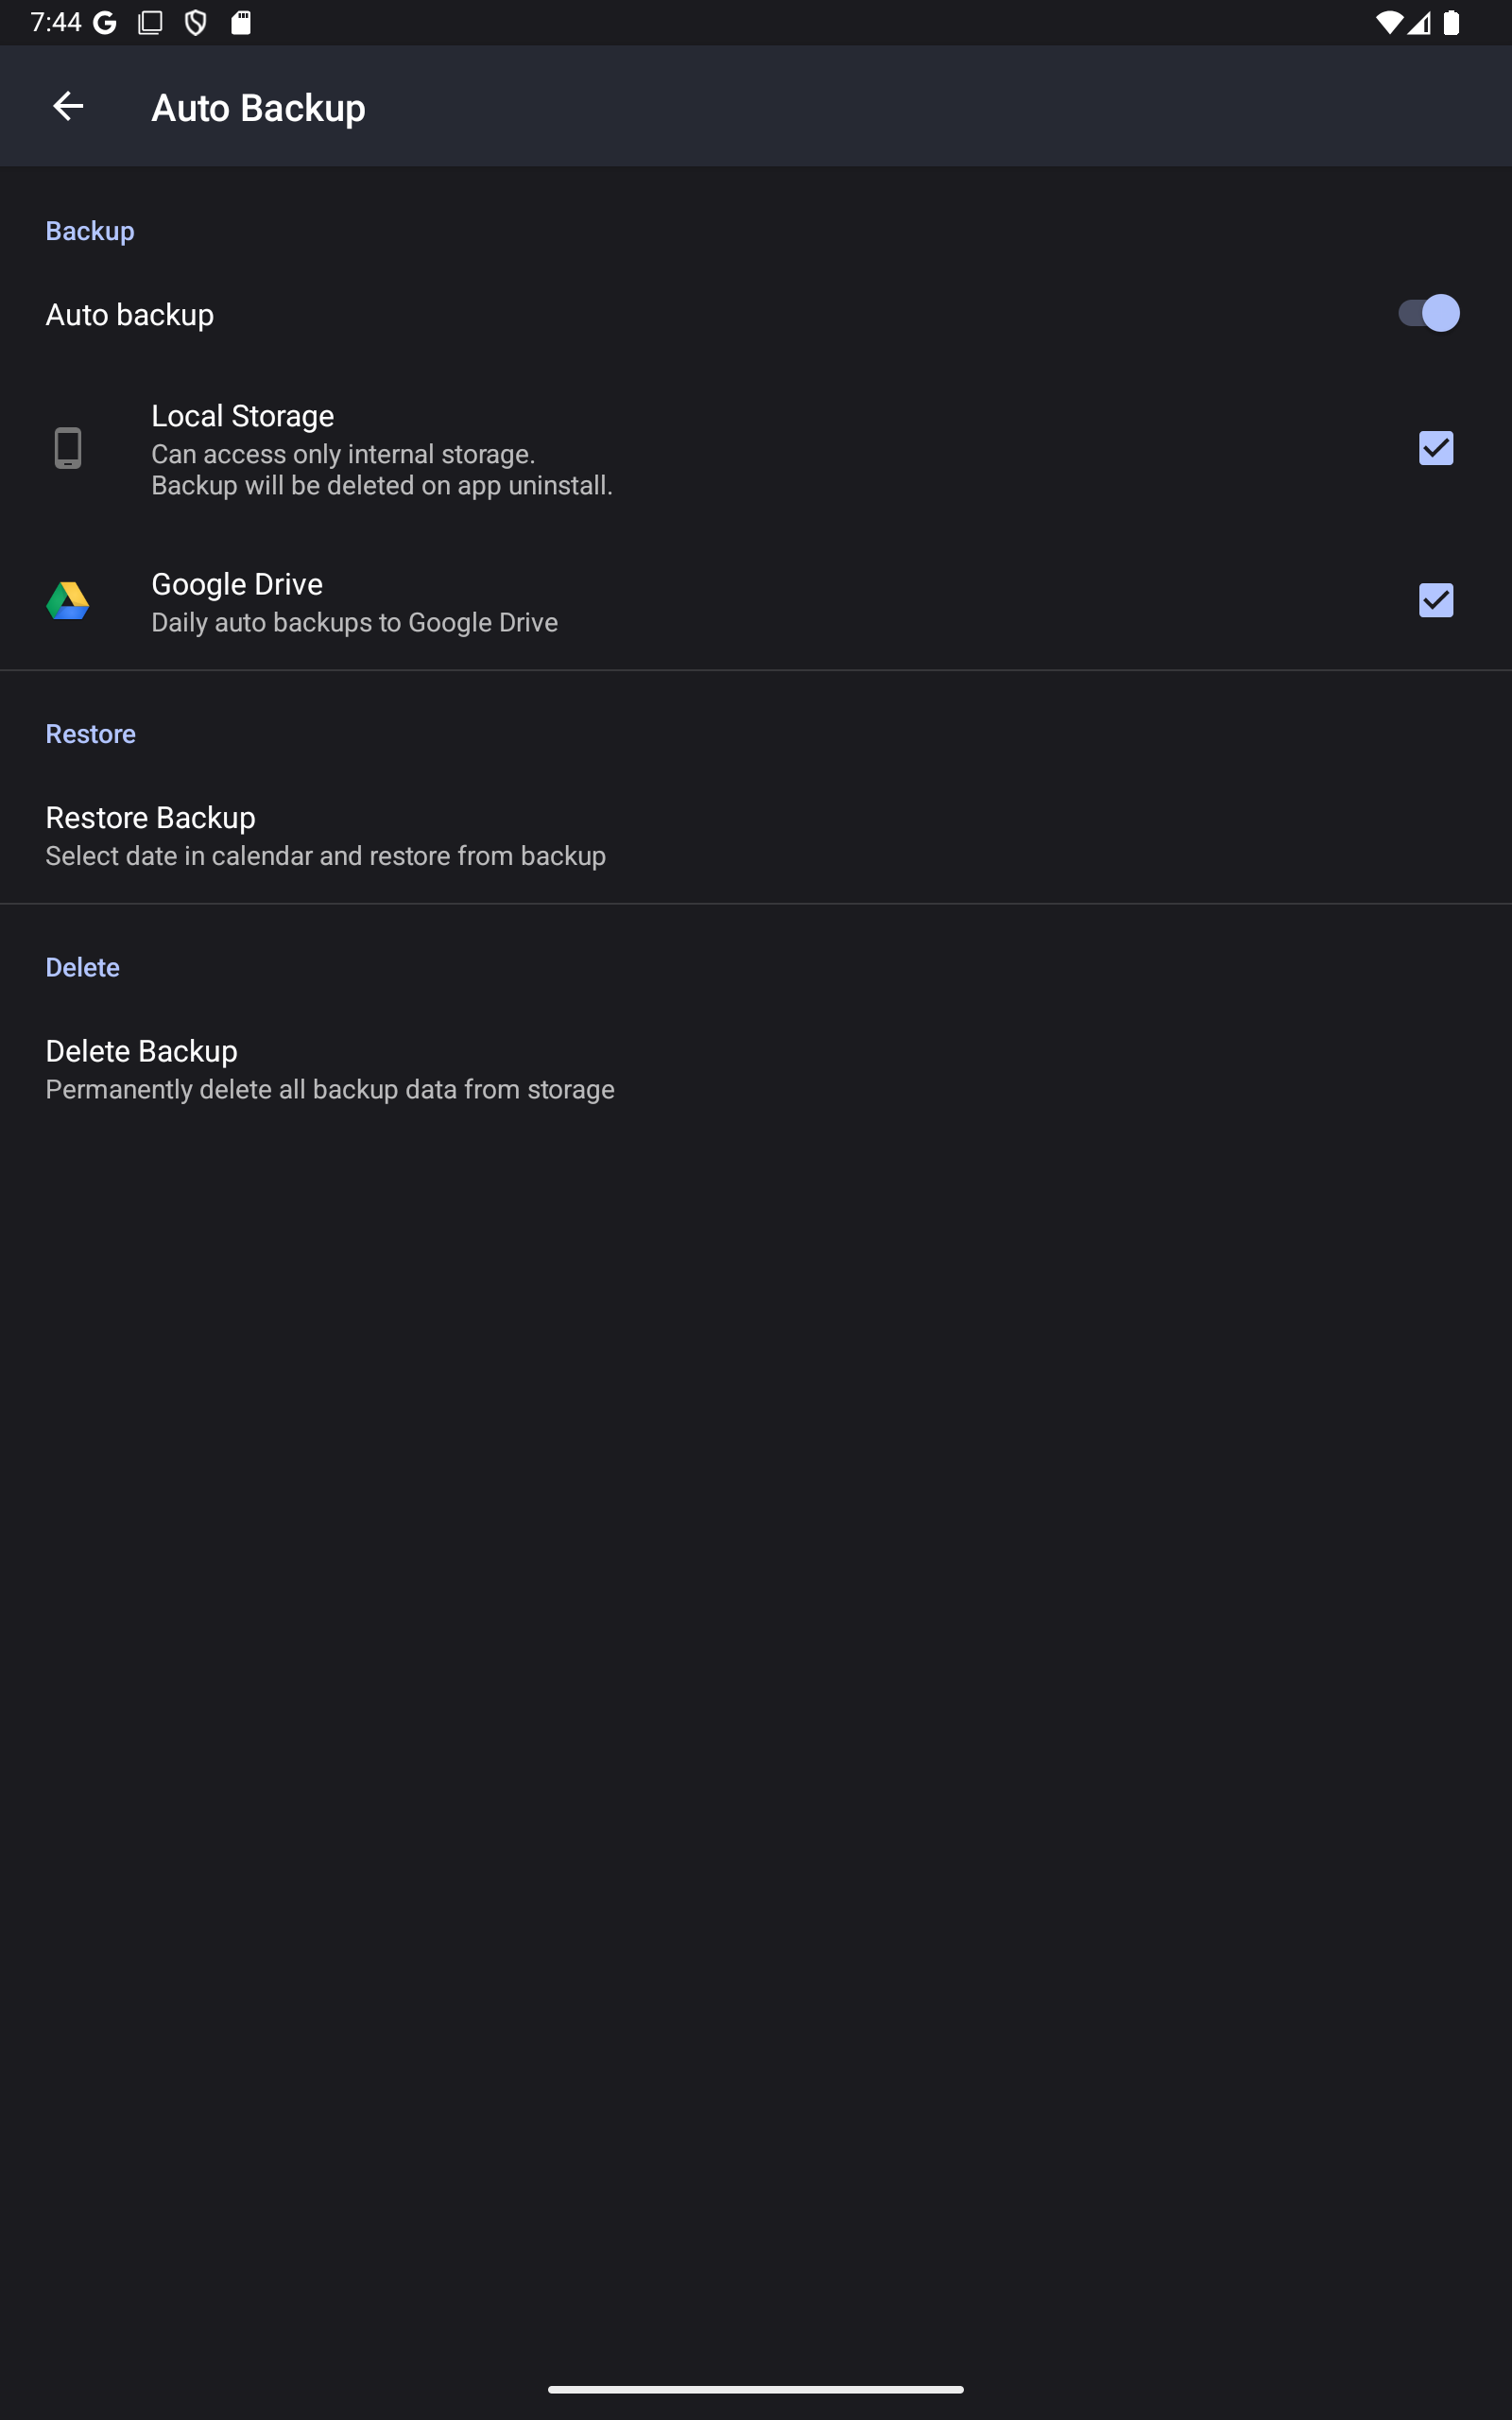Uncheck the Google Drive checkbox
The height and width of the screenshot is (2420, 1512).
(x=1436, y=601)
